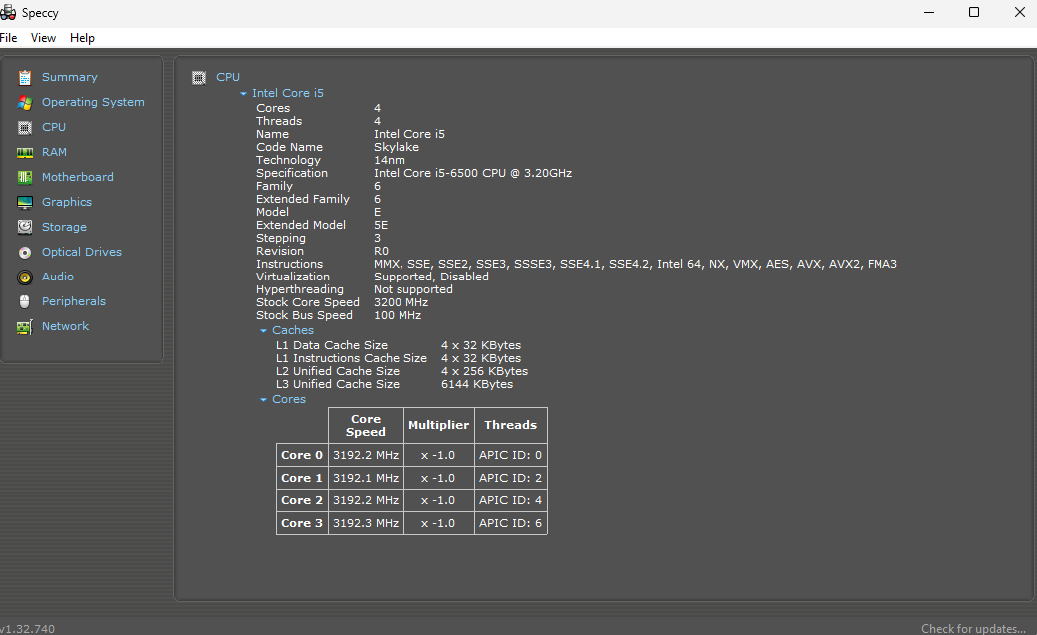Screen dimensions: 1037x635
Task: Click the Storage hard drive icon
Action: click(24, 228)
